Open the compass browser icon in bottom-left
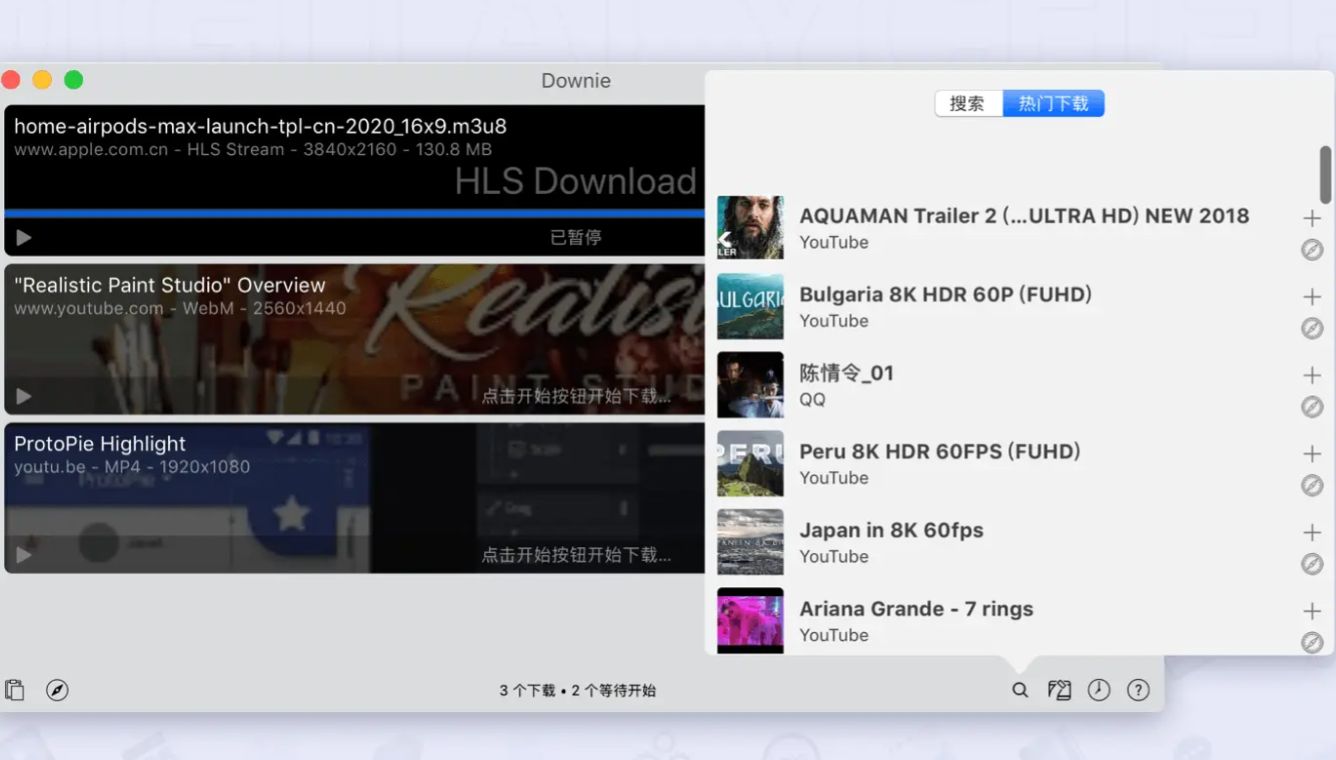This screenshot has width=1336, height=760. pyautogui.click(x=57, y=690)
